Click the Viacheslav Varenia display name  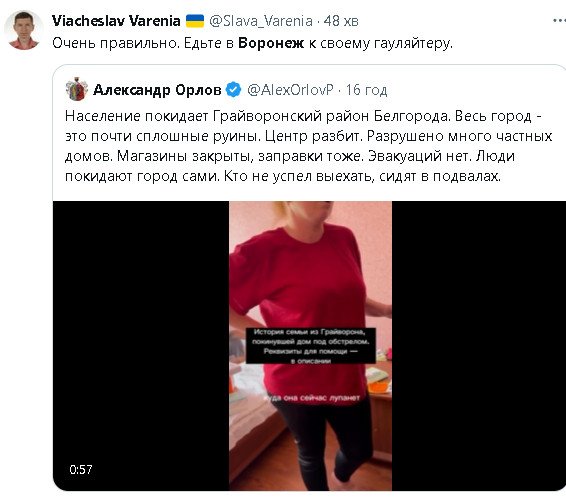pyautogui.click(x=116, y=21)
